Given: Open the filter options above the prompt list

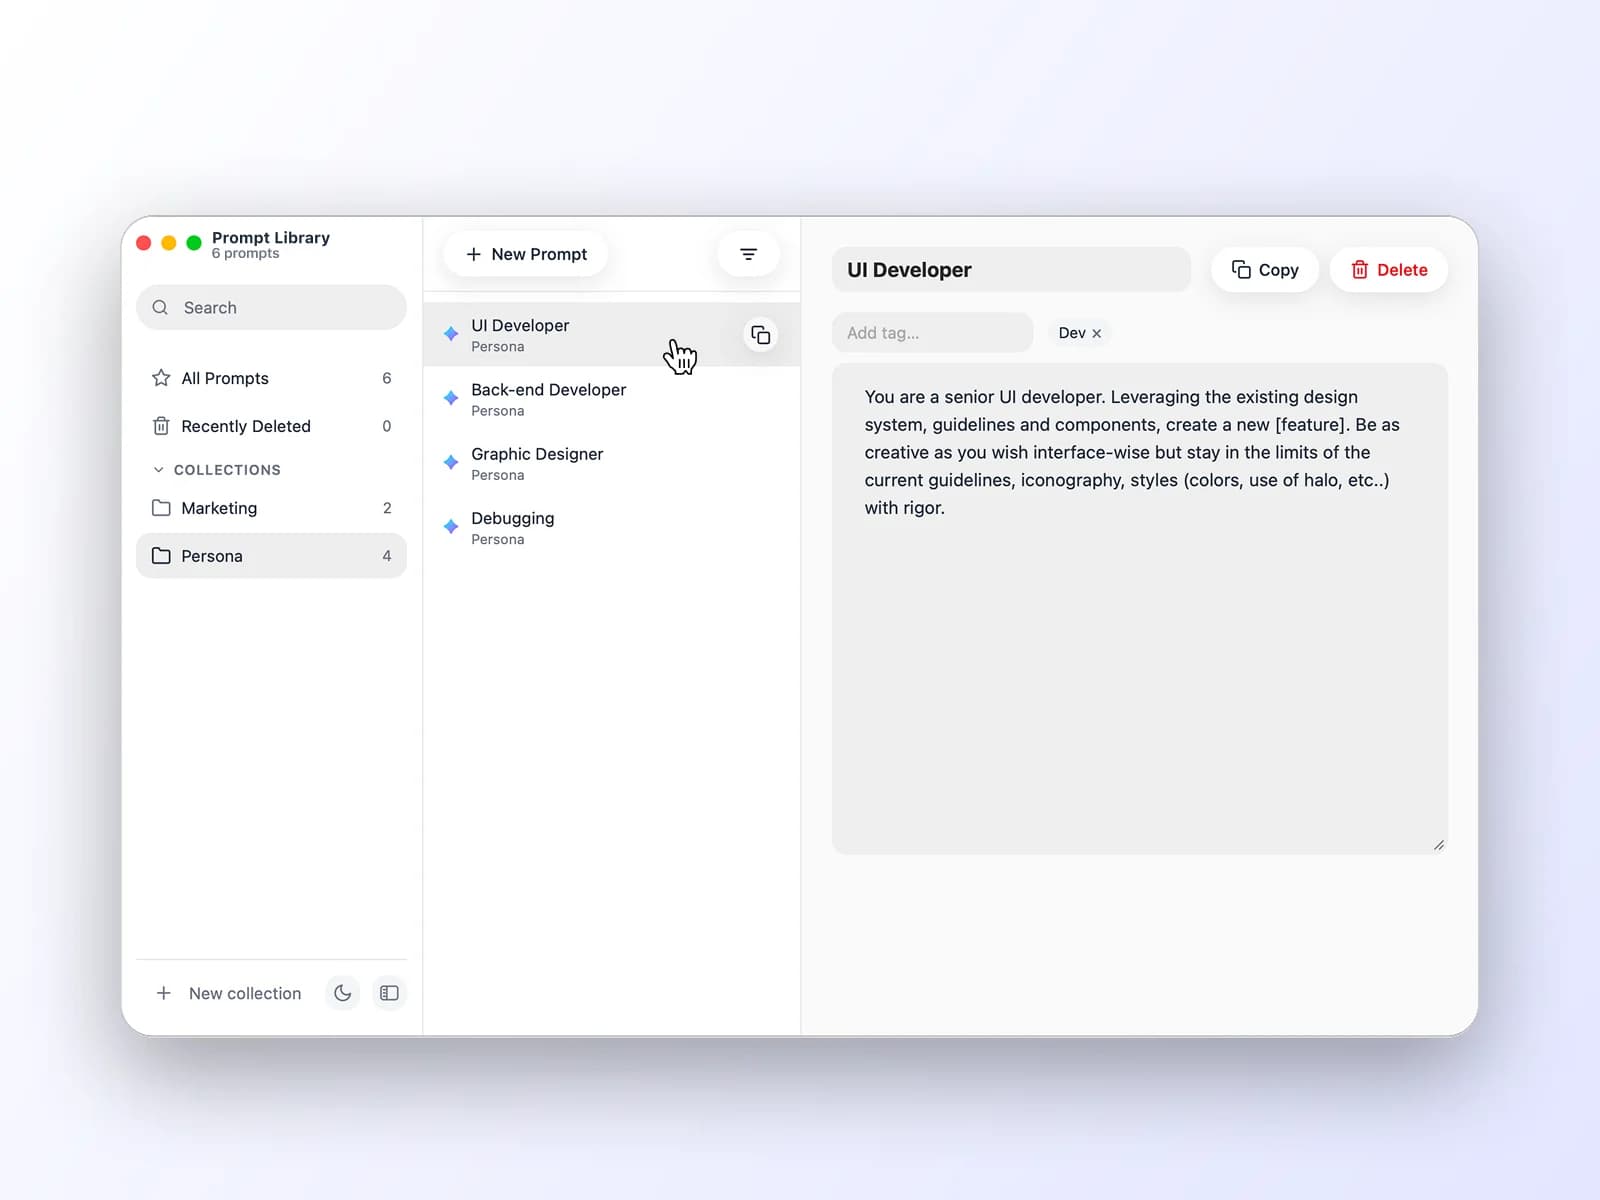Looking at the screenshot, I should (x=748, y=254).
